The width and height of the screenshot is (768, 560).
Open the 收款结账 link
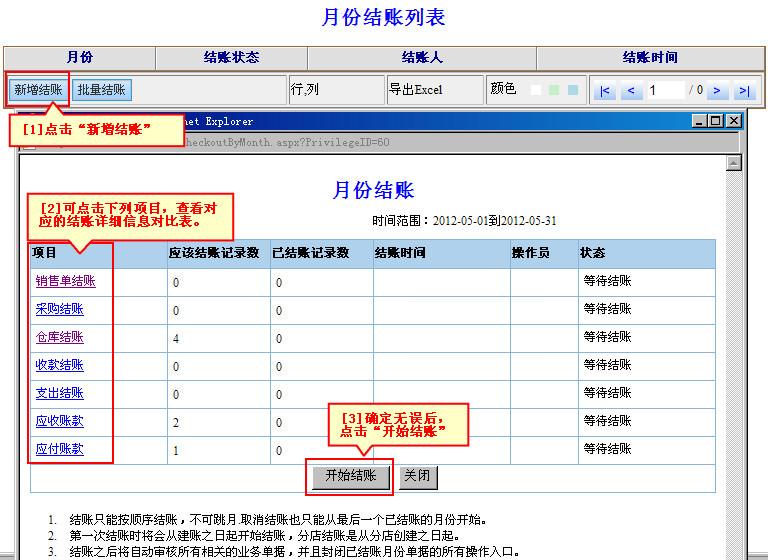coord(59,366)
